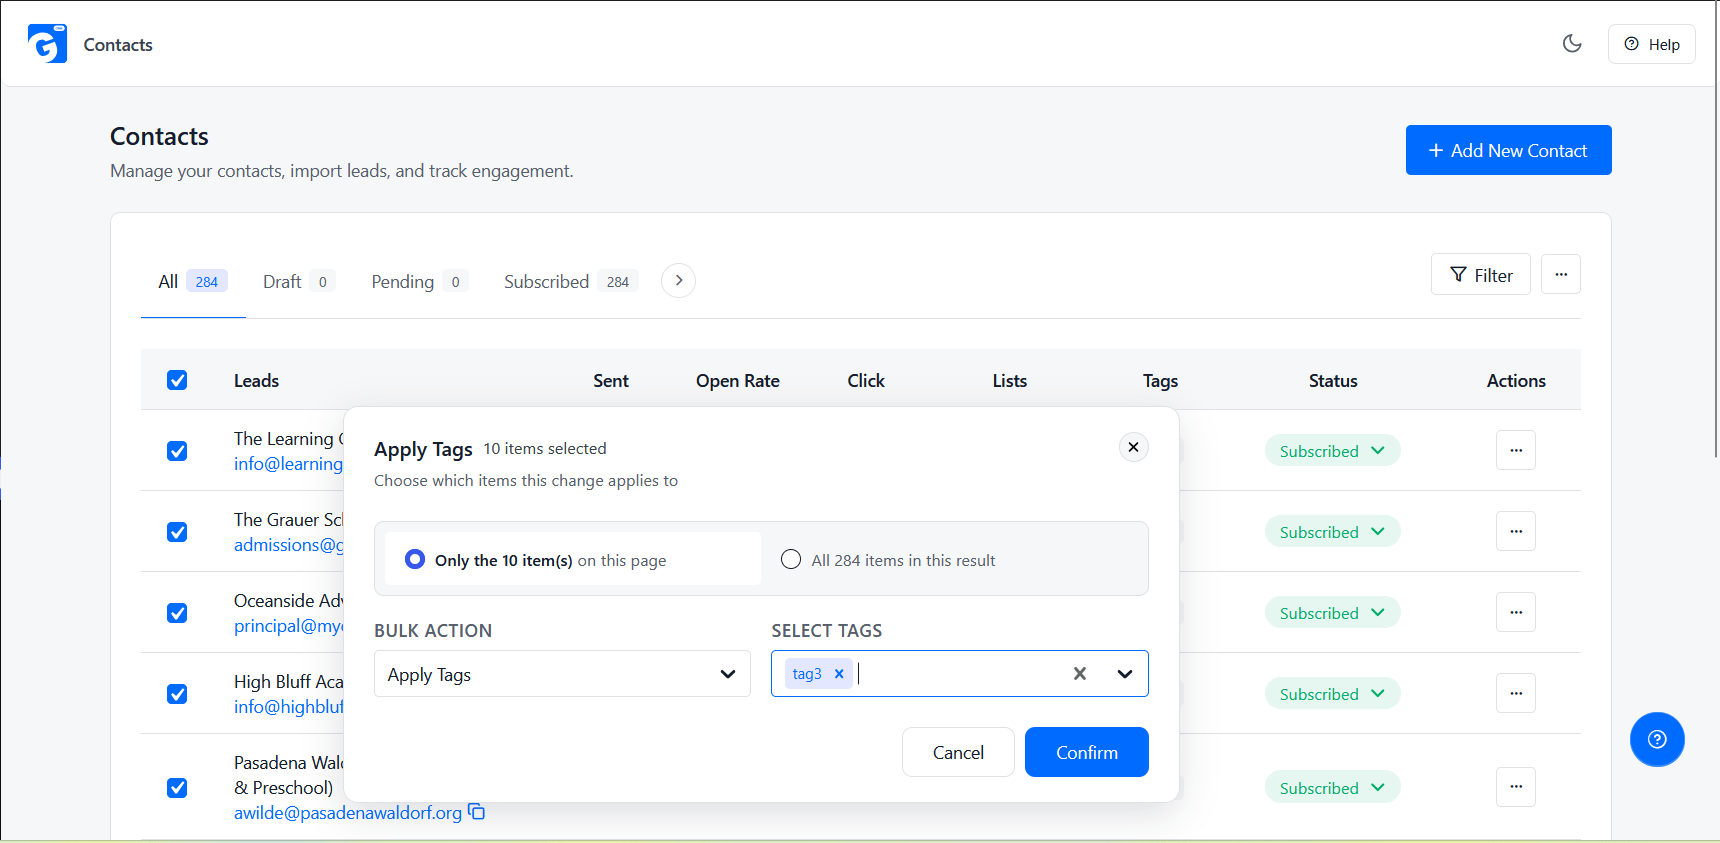The height and width of the screenshot is (843, 1720).
Task: Click into the Select Tags input field
Action: click(x=958, y=674)
